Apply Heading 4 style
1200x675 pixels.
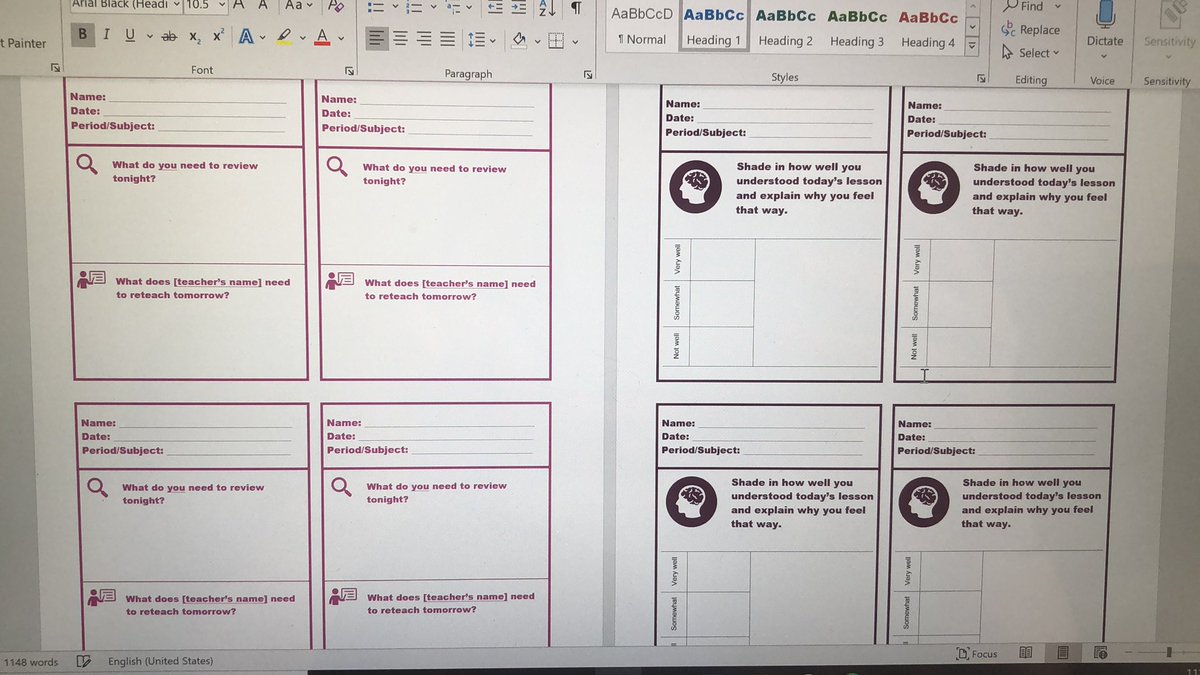tap(928, 29)
